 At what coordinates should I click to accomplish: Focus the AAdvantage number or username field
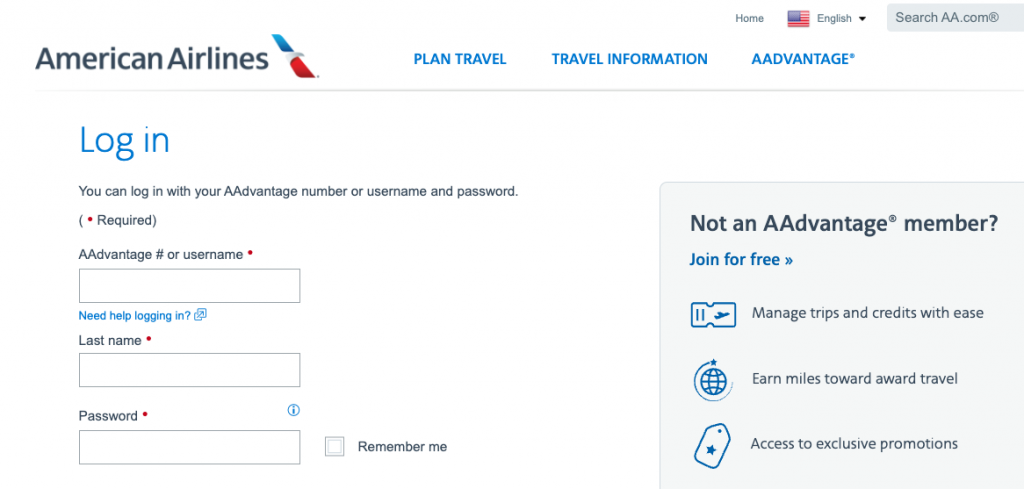pyautogui.click(x=189, y=286)
